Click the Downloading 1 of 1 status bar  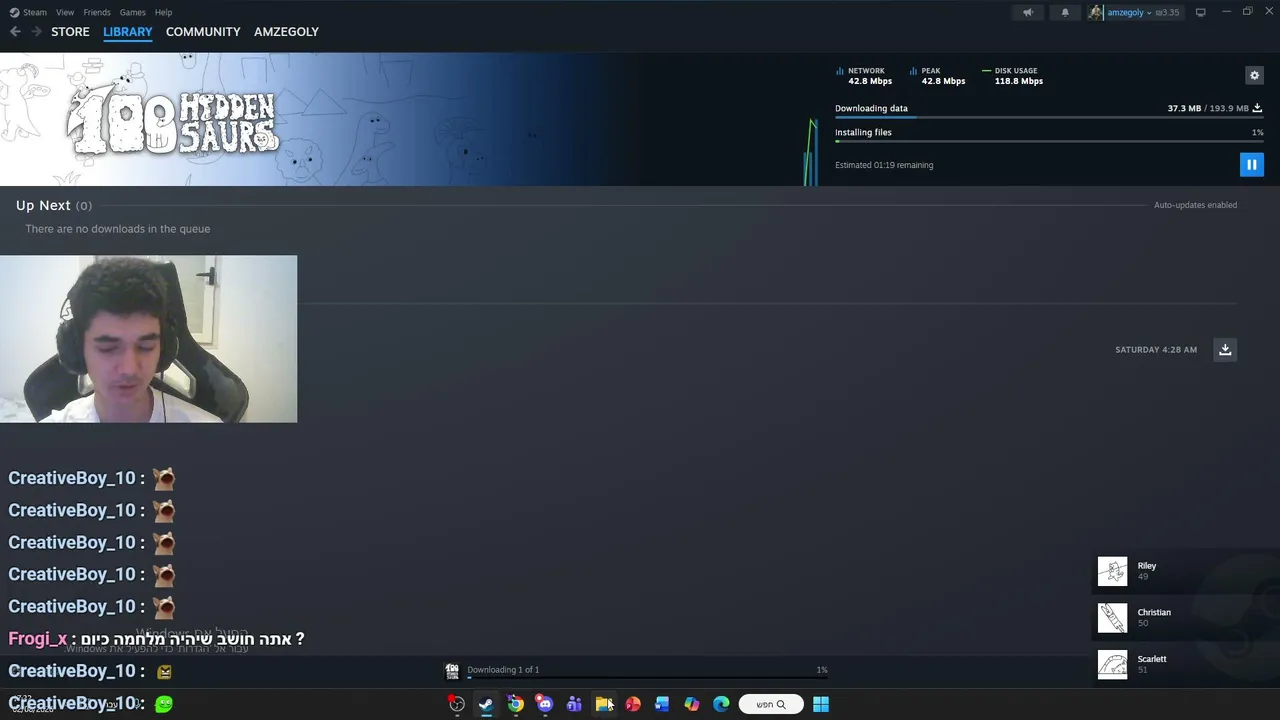[x=638, y=671]
